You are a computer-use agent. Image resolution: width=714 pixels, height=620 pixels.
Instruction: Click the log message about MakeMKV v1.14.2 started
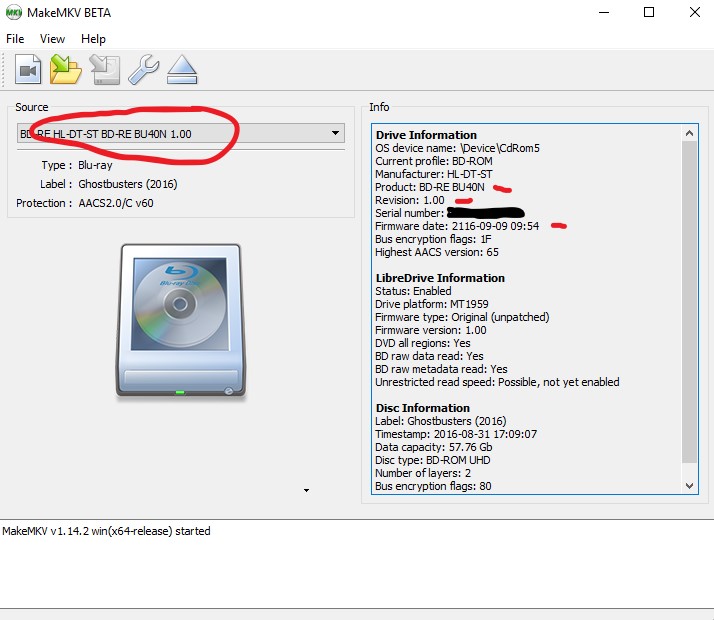[106, 531]
